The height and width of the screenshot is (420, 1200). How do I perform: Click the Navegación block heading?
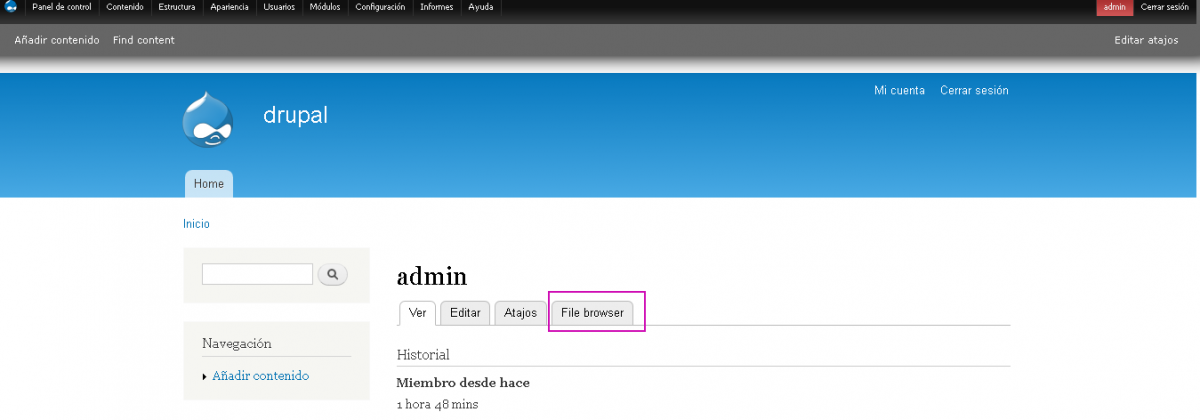237,343
